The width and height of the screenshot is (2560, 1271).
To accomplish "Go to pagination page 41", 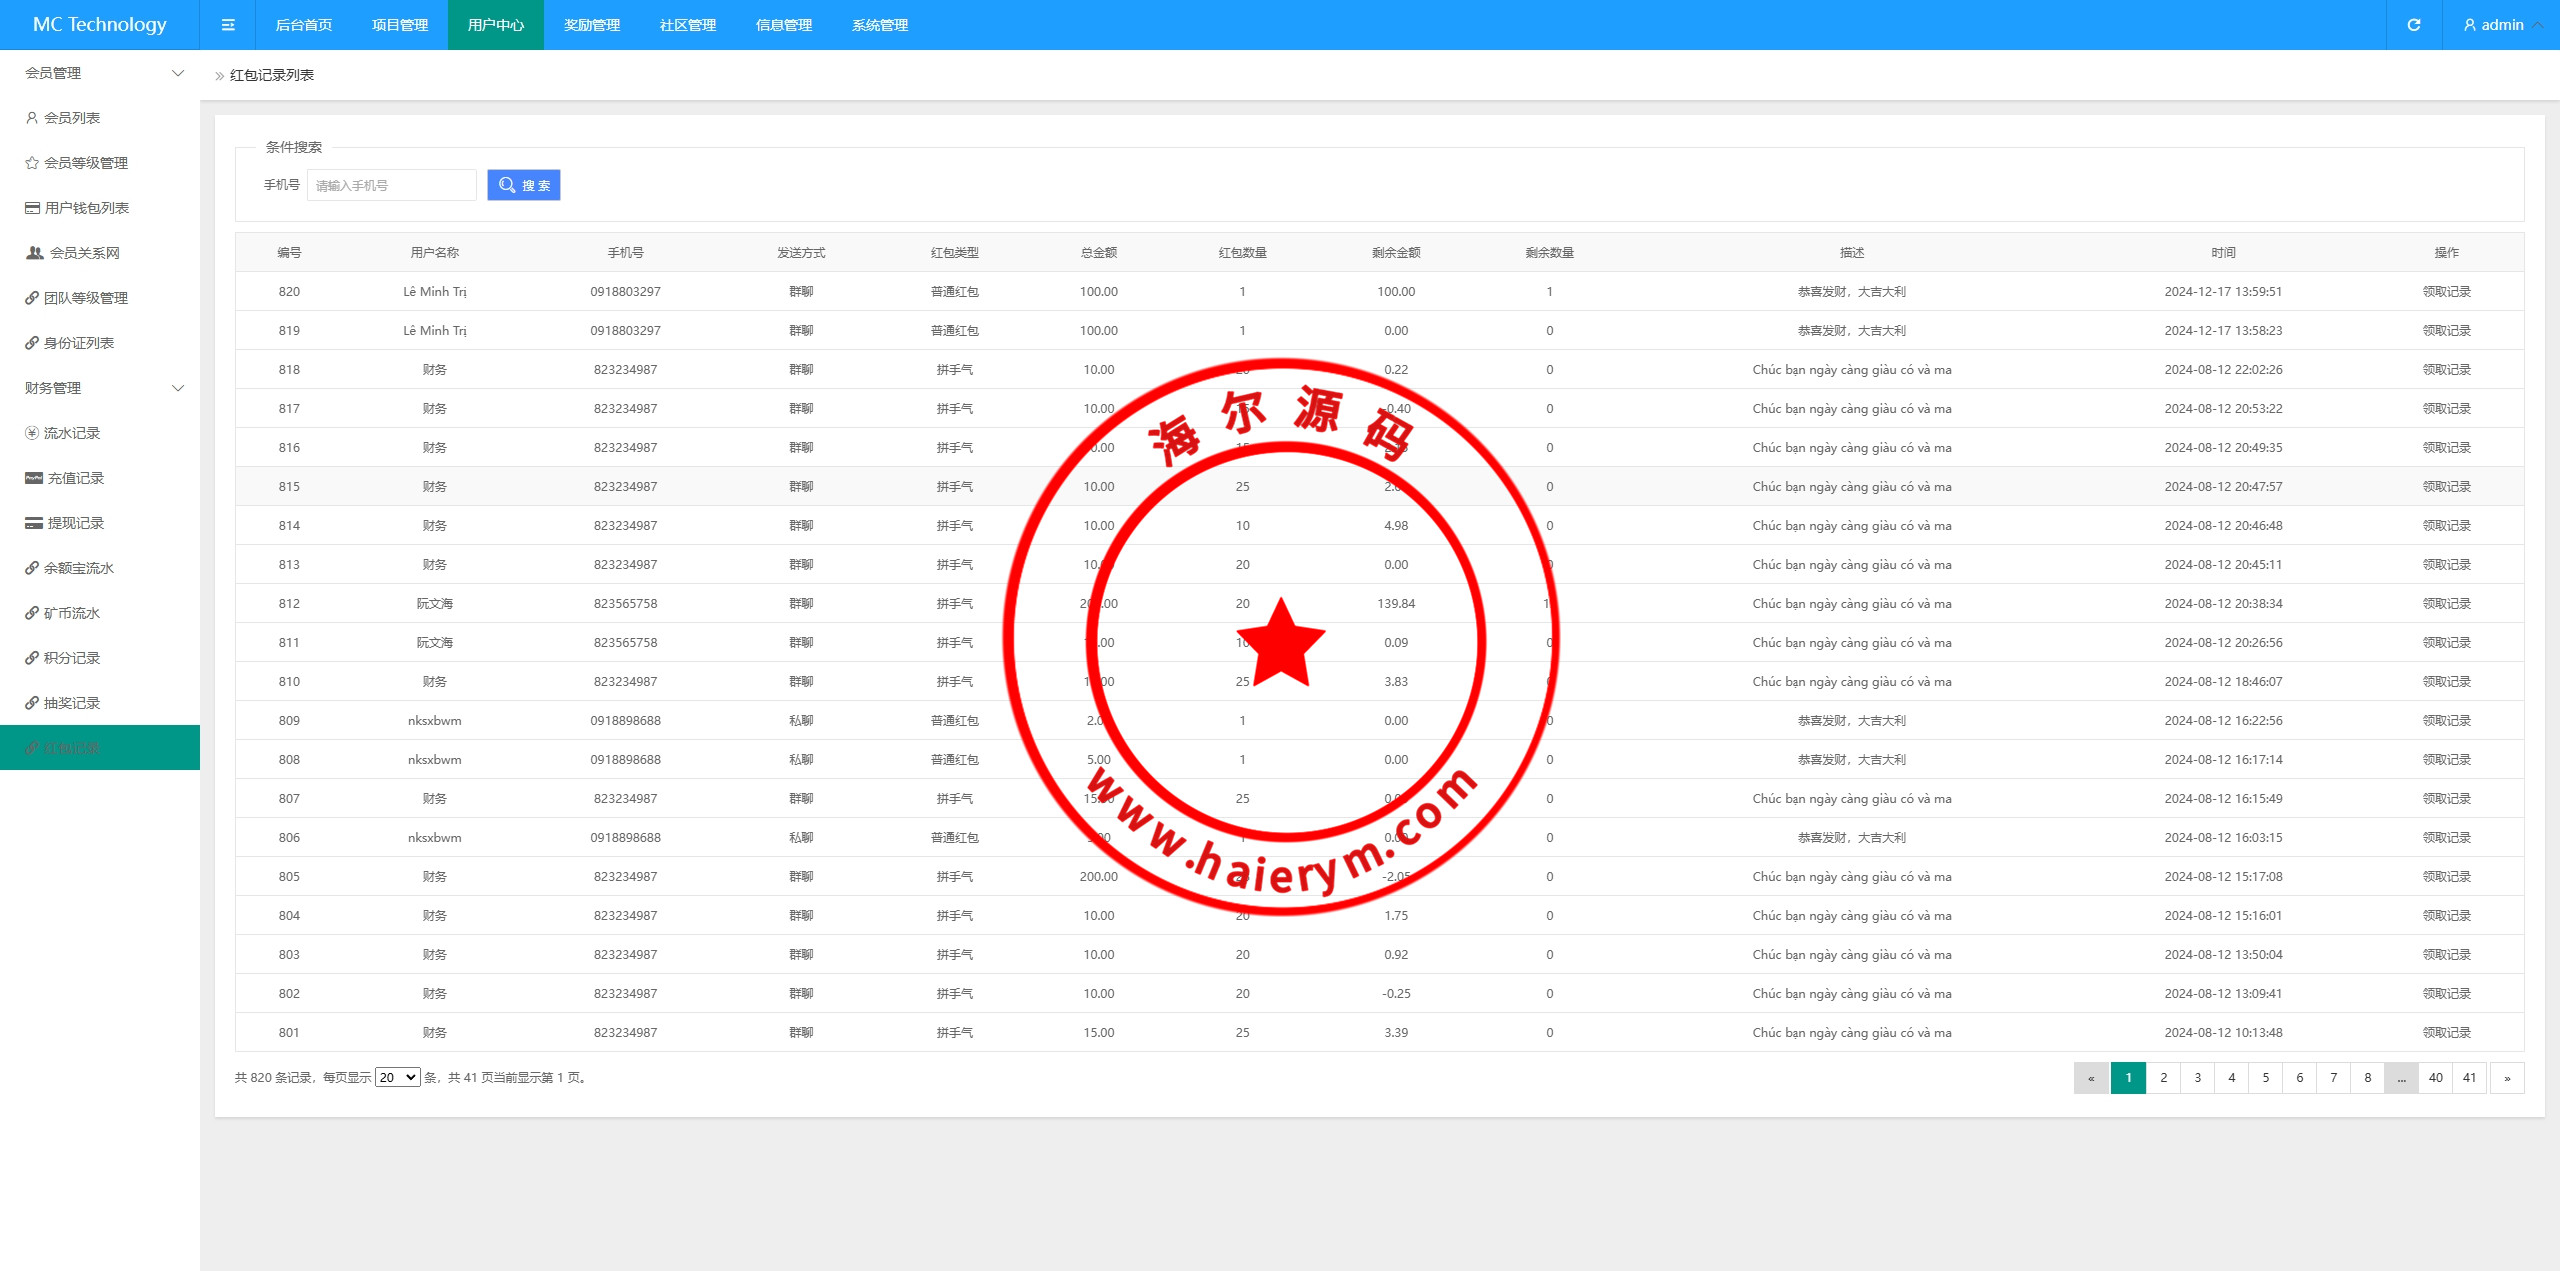I will click(2469, 1077).
